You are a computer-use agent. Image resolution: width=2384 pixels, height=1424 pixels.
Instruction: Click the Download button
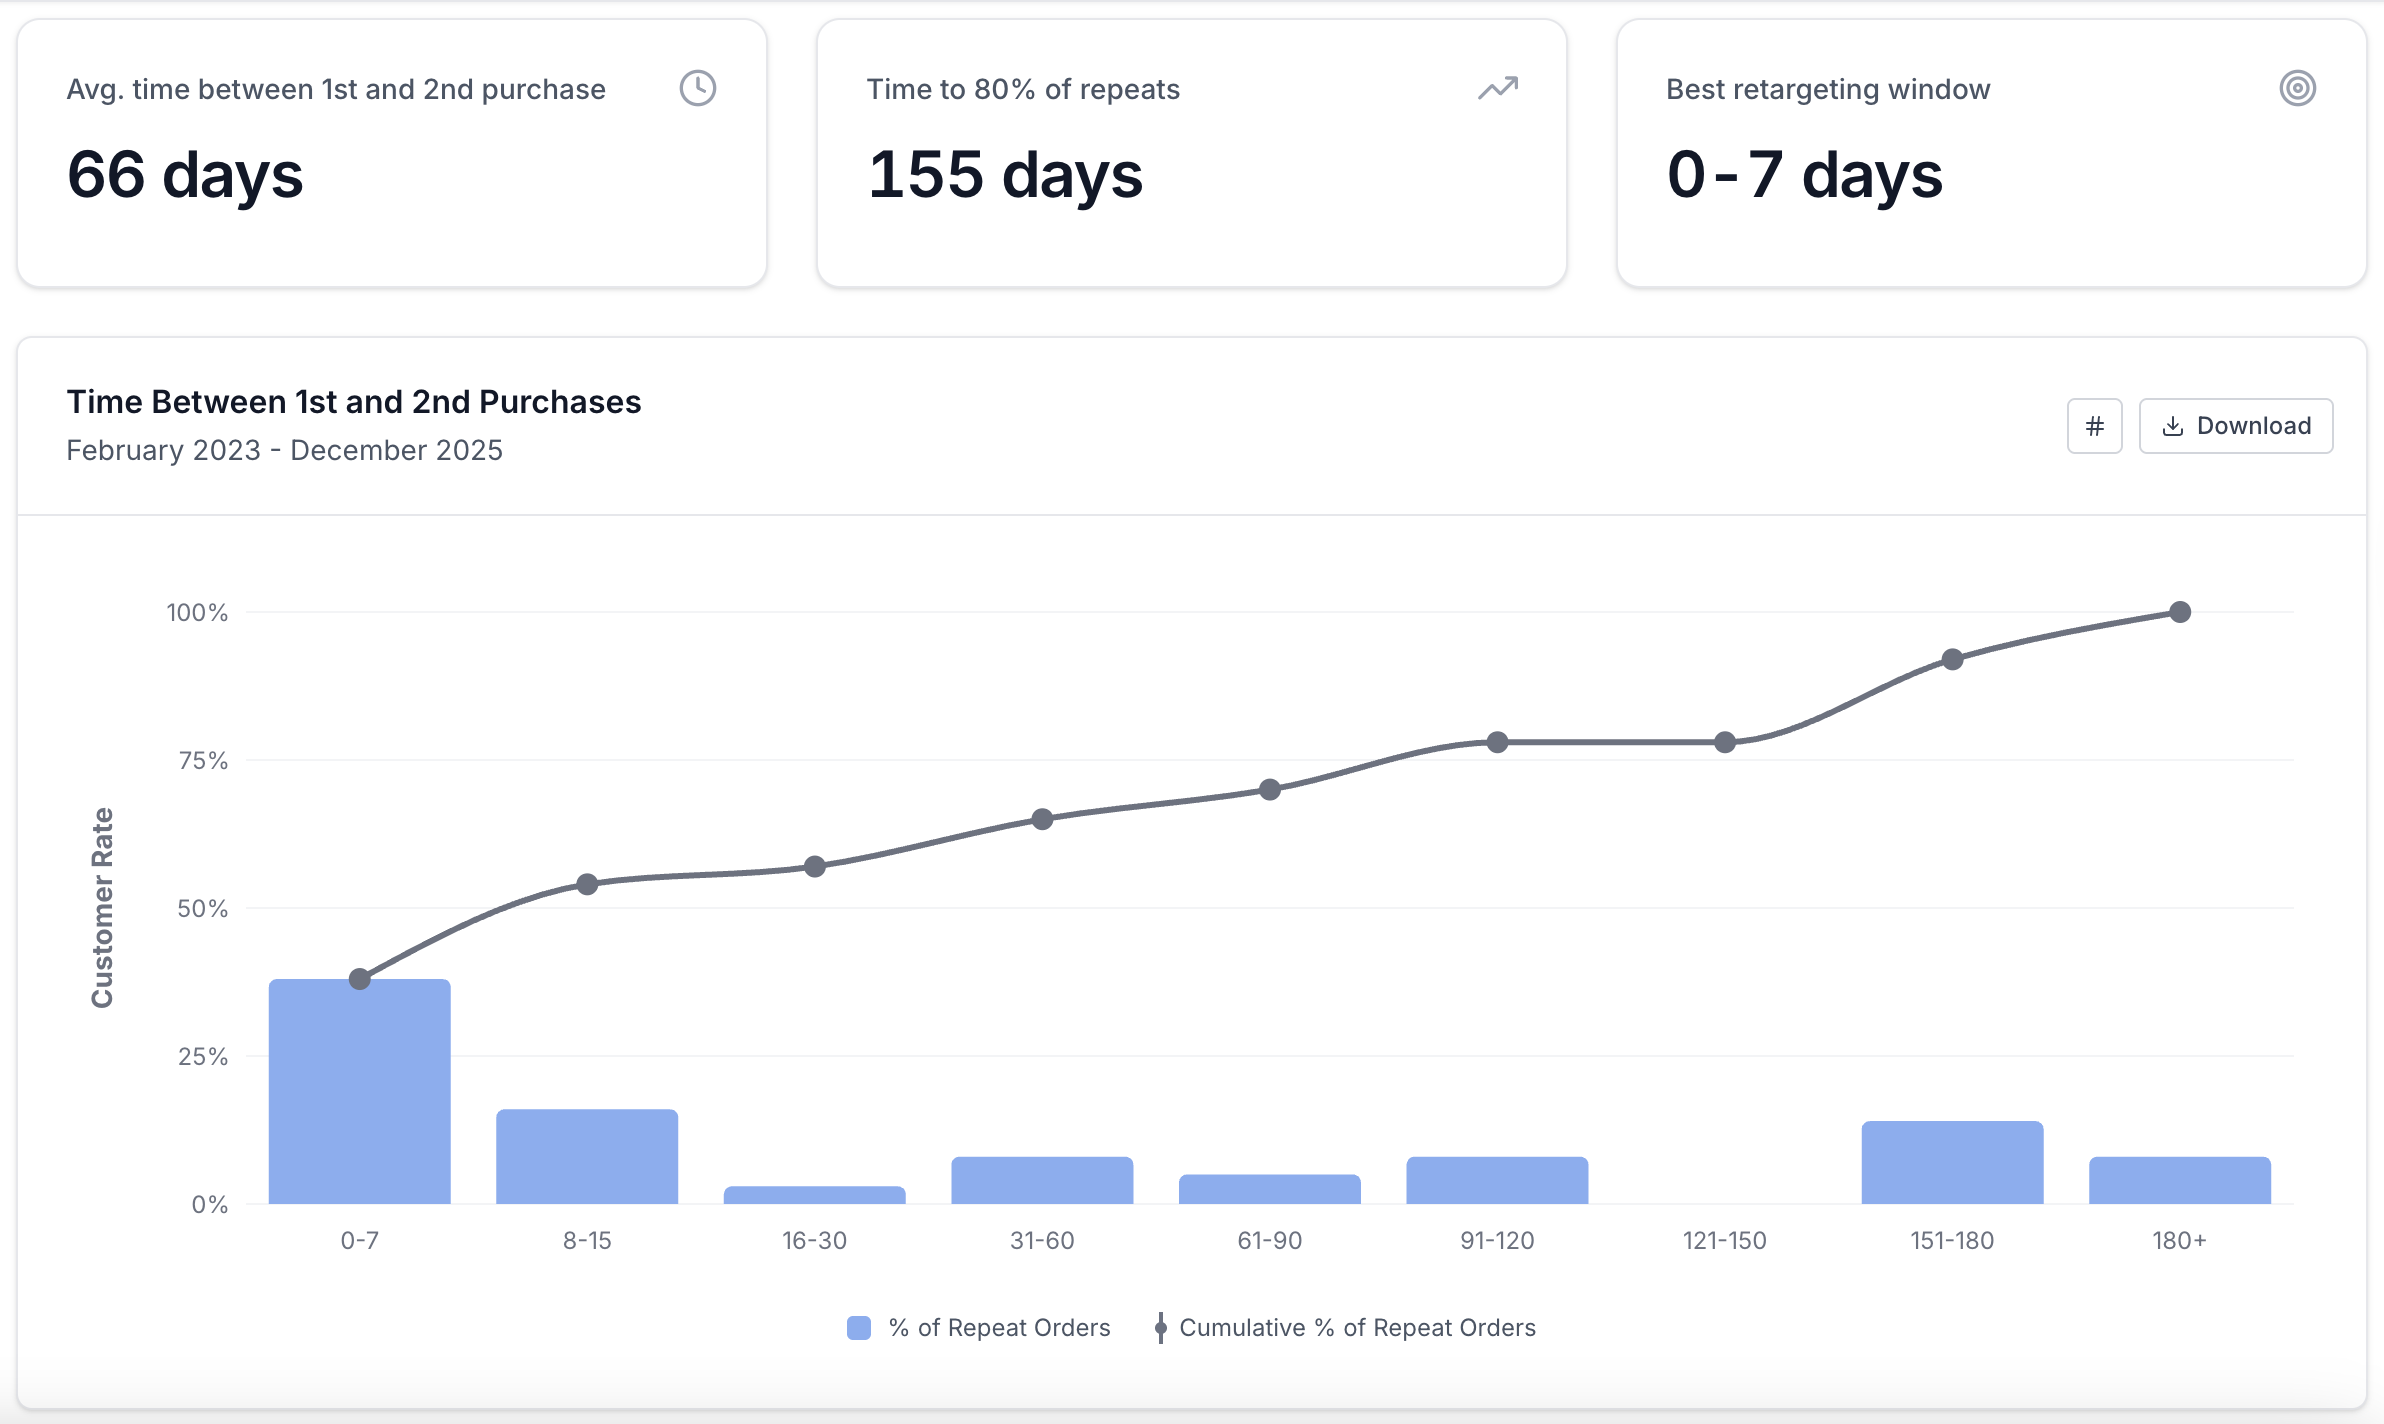[x=2235, y=426]
